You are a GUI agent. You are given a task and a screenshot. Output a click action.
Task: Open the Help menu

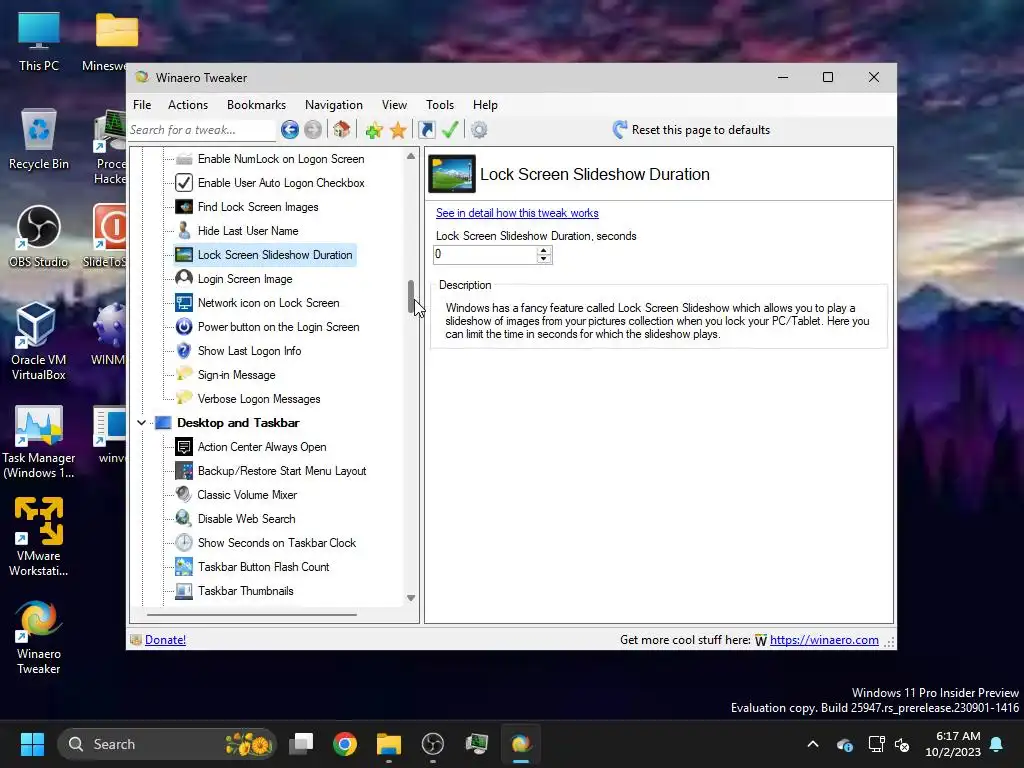click(485, 104)
